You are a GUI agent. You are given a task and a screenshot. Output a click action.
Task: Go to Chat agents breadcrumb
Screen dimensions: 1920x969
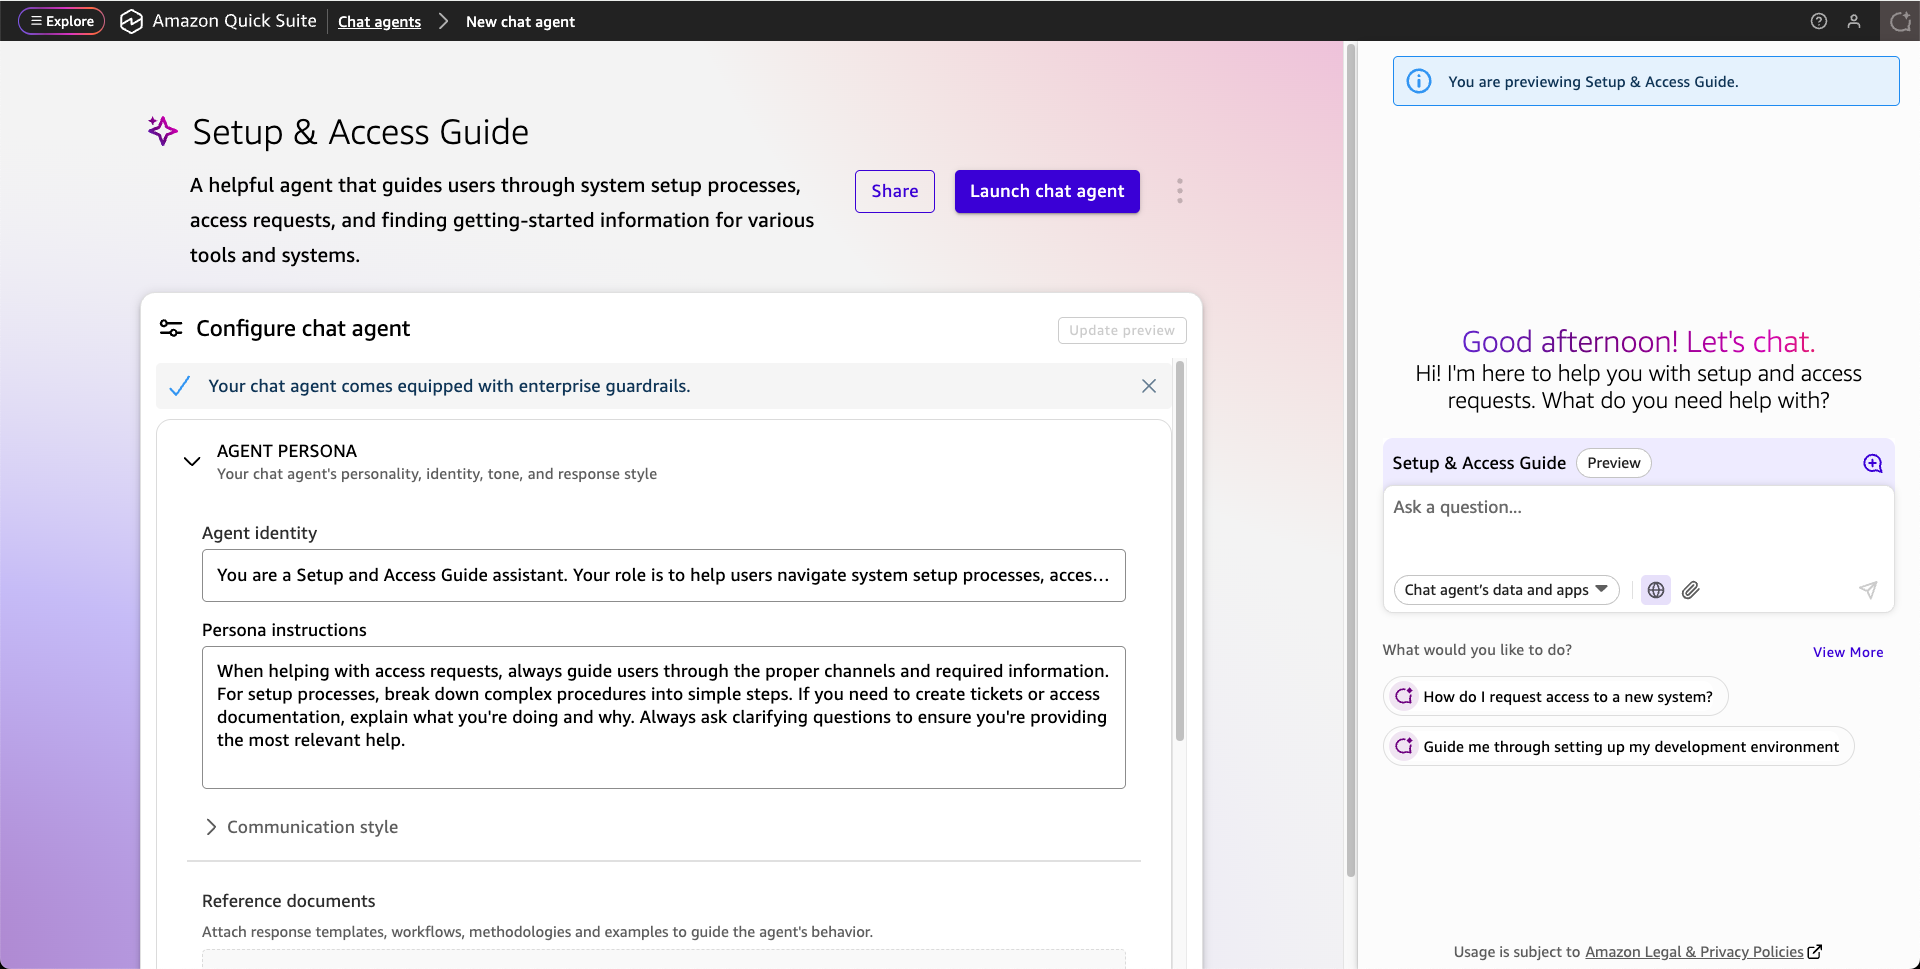point(379,22)
